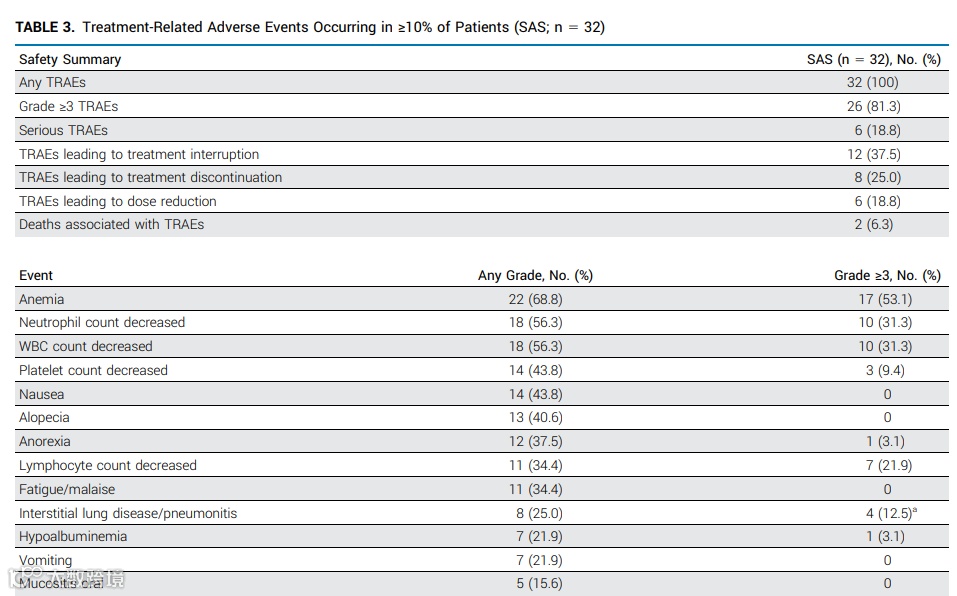The image size is (957, 596).
Task: Click the Alopecia row label
Action: coord(45,418)
